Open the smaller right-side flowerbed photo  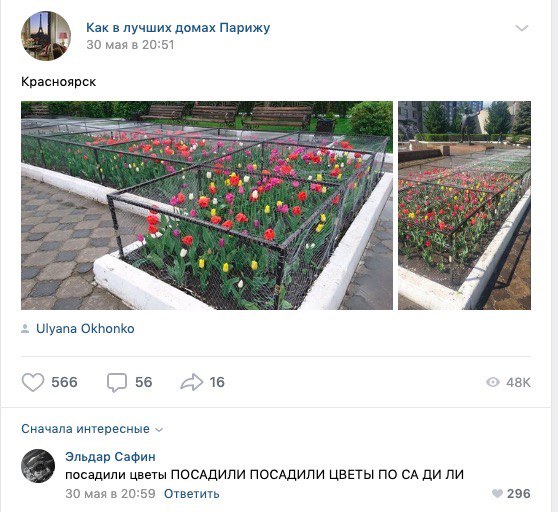coord(464,205)
